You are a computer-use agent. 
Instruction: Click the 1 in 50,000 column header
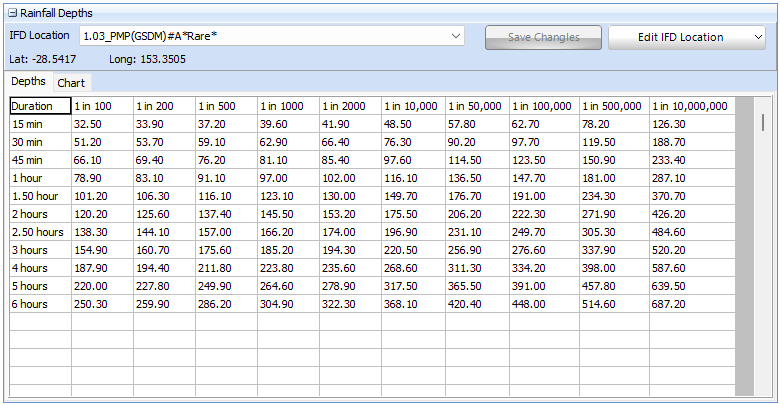(x=476, y=105)
